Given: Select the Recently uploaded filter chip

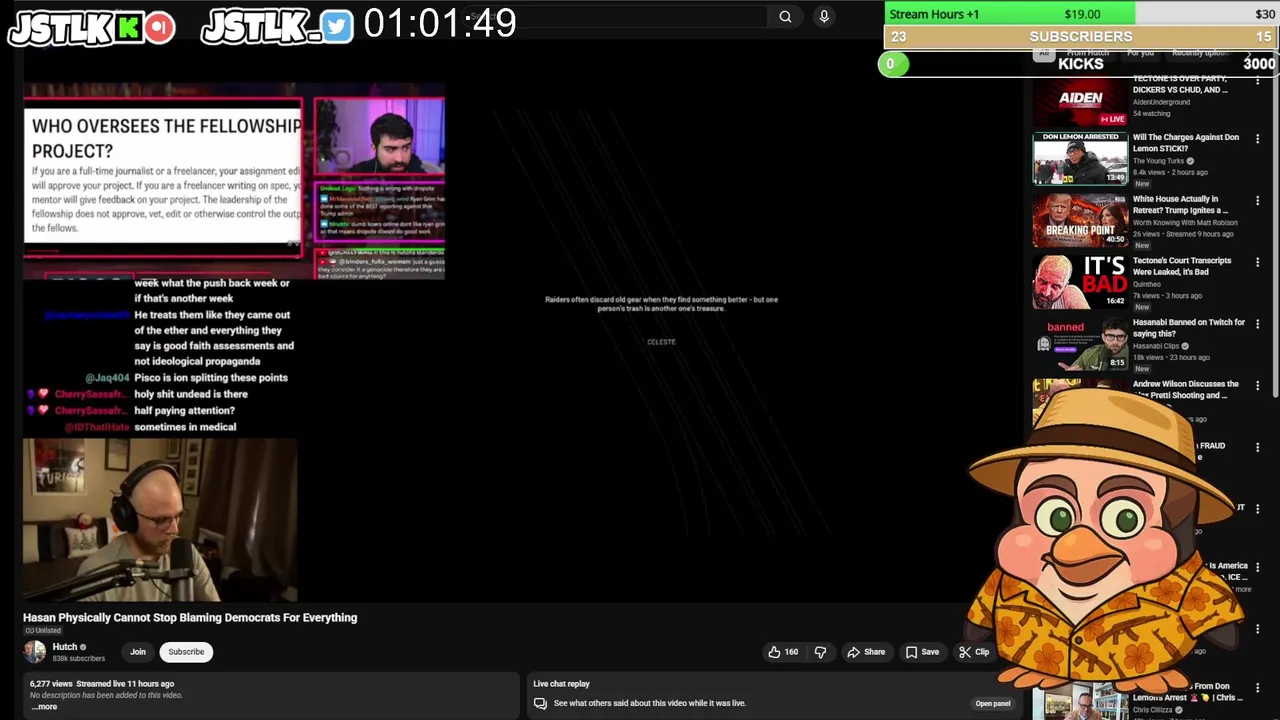Looking at the screenshot, I should coord(1199,52).
